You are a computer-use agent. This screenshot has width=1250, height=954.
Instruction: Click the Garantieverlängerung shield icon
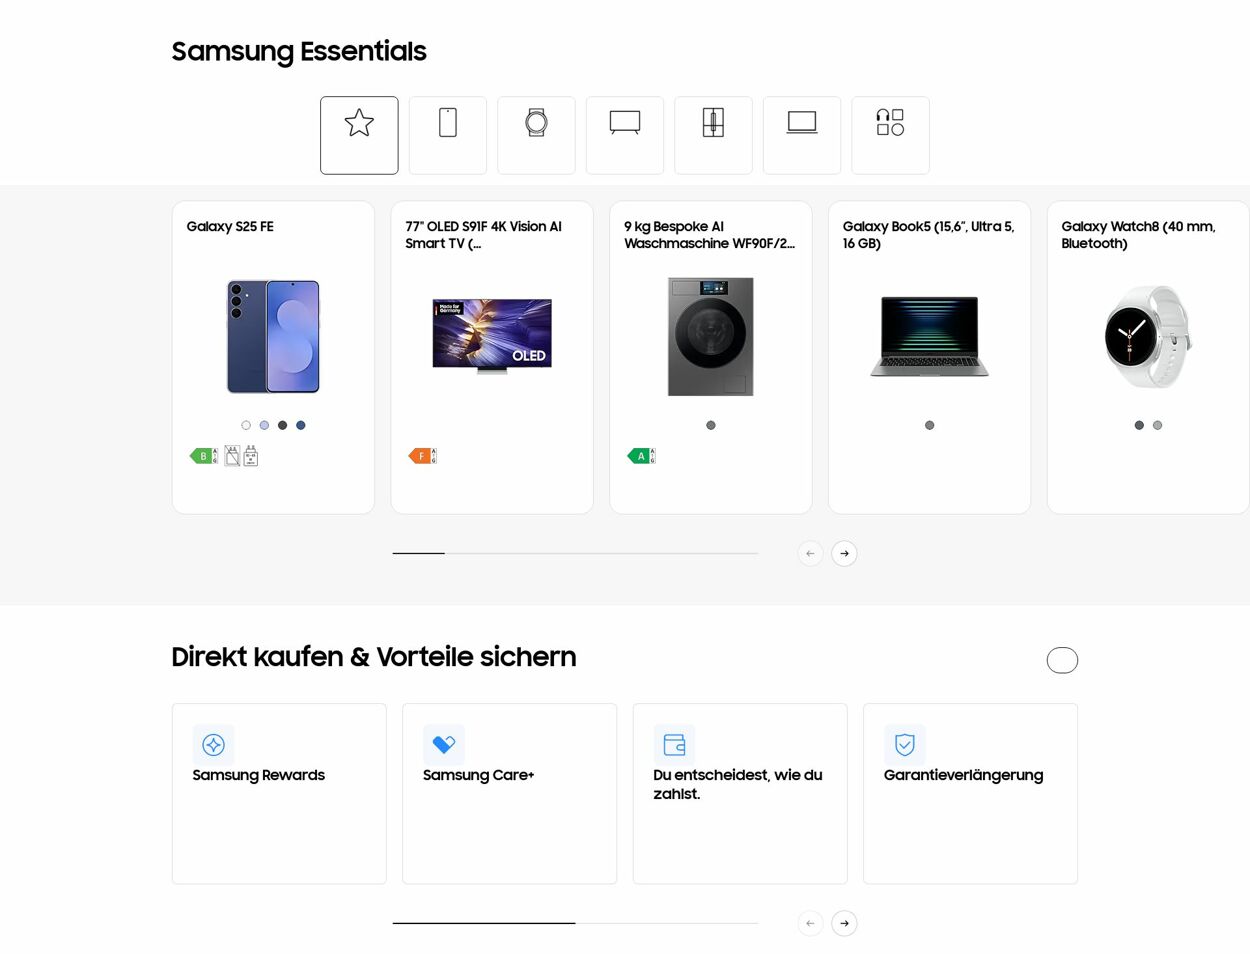905,745
